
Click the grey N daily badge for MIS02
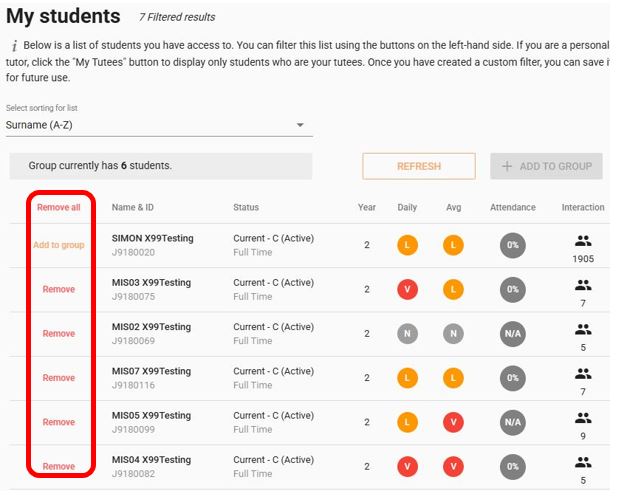[407, 334]
